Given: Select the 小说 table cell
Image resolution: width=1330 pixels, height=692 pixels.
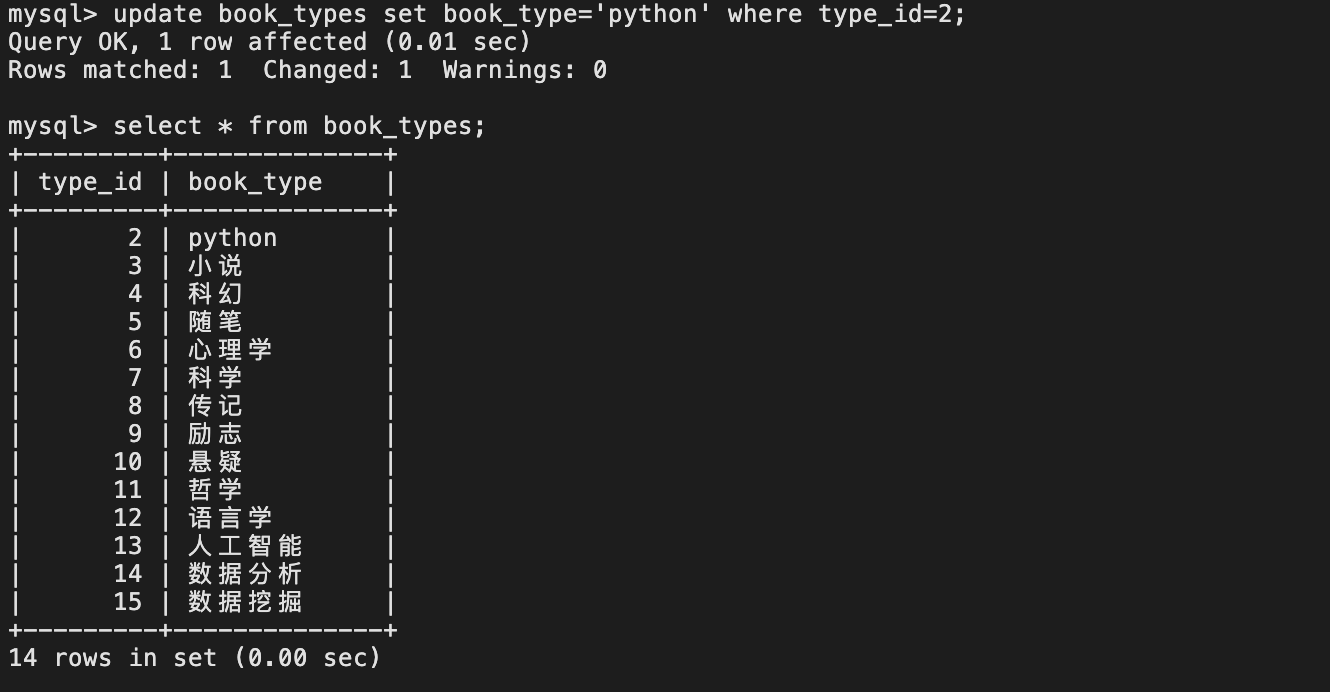Looking at the screenshot, I should tap(215, 266).
